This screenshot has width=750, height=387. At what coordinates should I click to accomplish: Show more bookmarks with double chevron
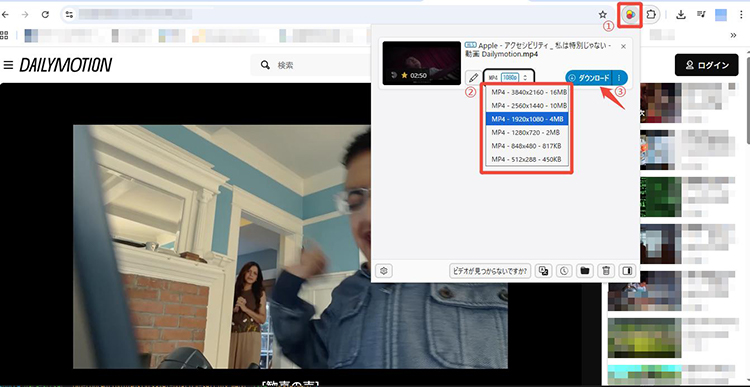point(733,35)
